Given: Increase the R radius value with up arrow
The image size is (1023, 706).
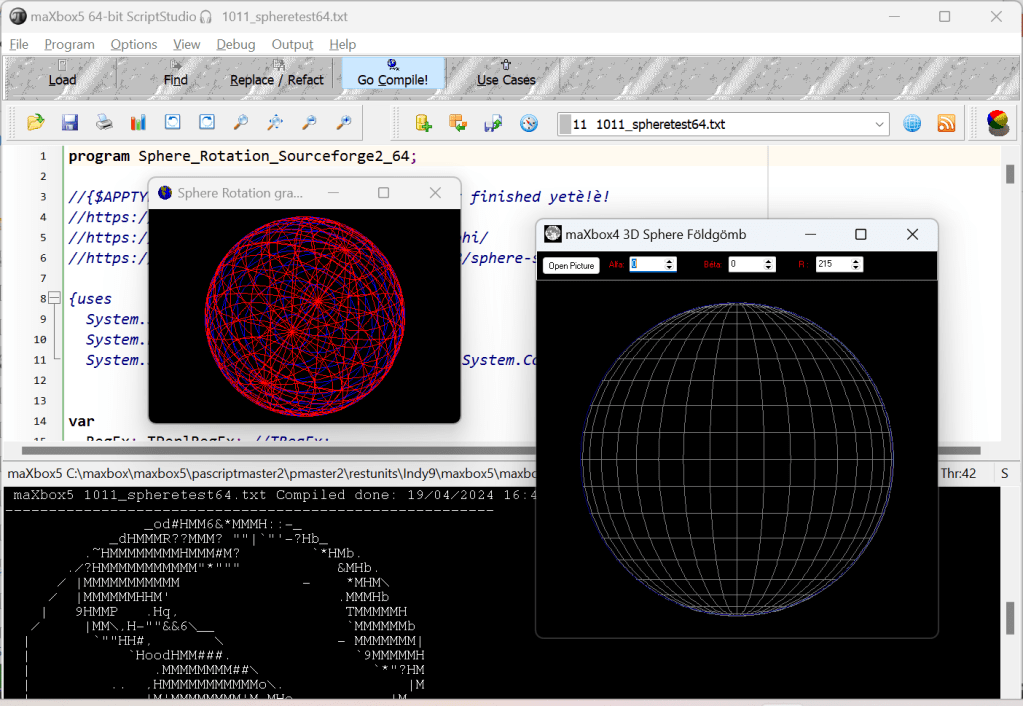Looking at the screenshot, I should (x=856, y=261).
